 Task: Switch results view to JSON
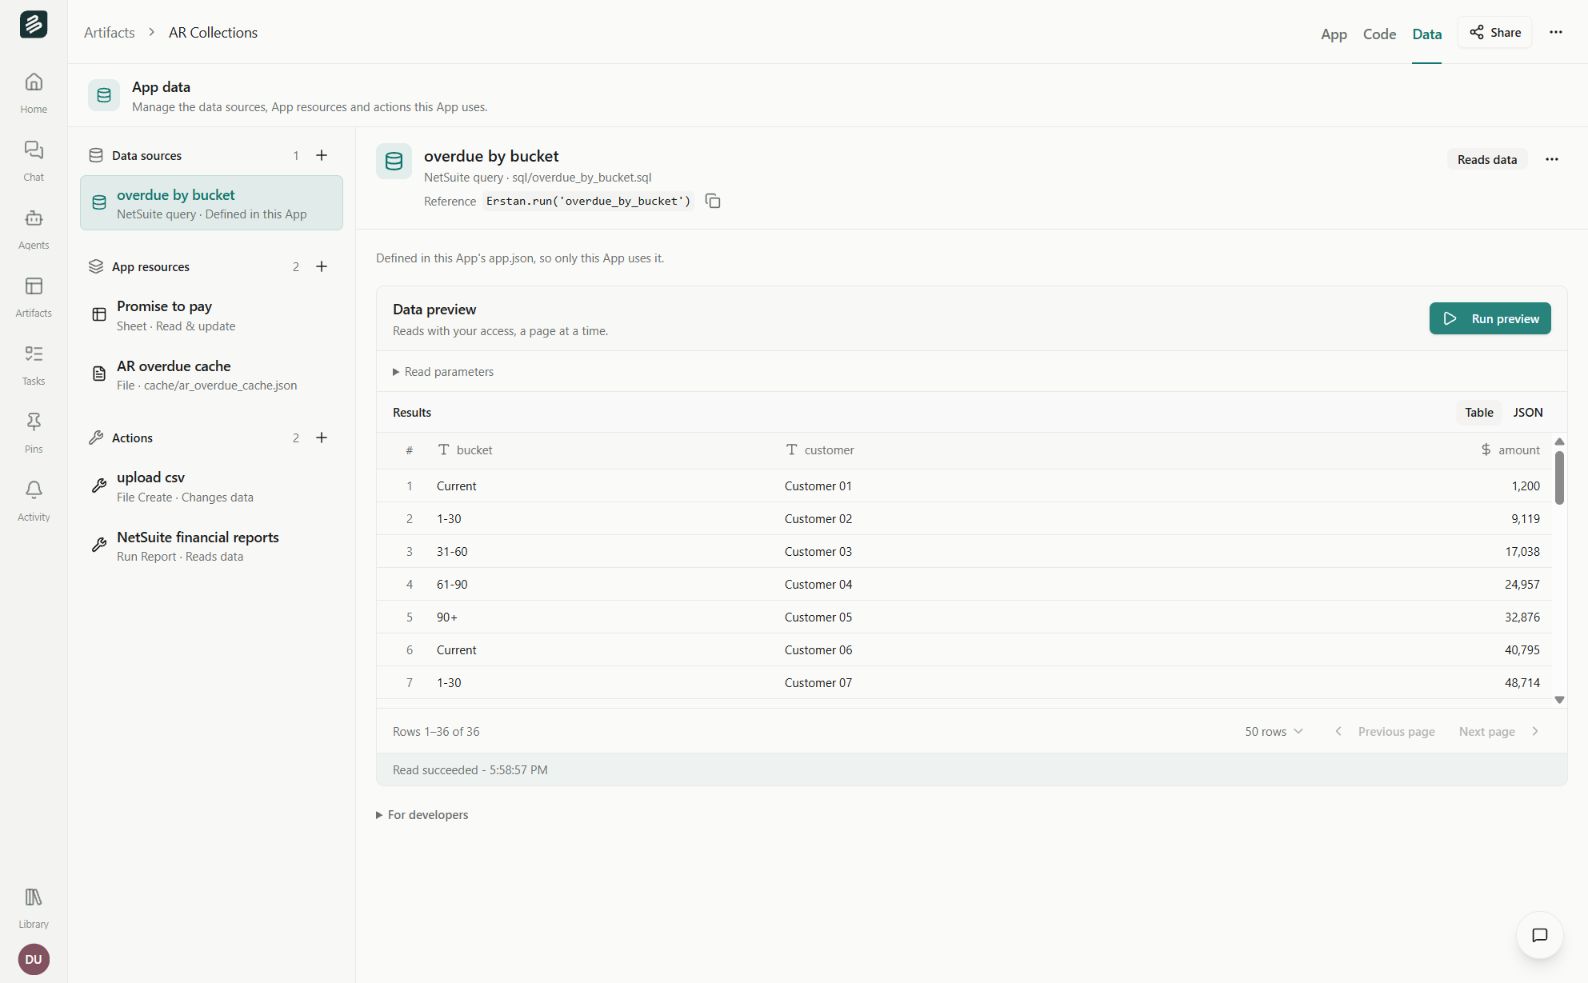[1528, 412]
